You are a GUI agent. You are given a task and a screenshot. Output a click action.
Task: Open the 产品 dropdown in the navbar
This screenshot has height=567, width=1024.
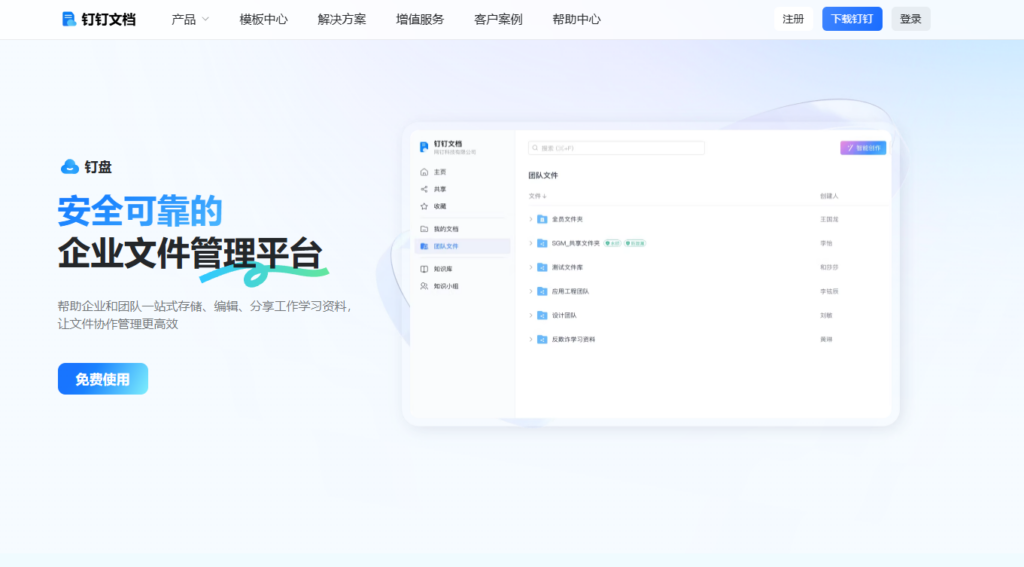point(190,20)
